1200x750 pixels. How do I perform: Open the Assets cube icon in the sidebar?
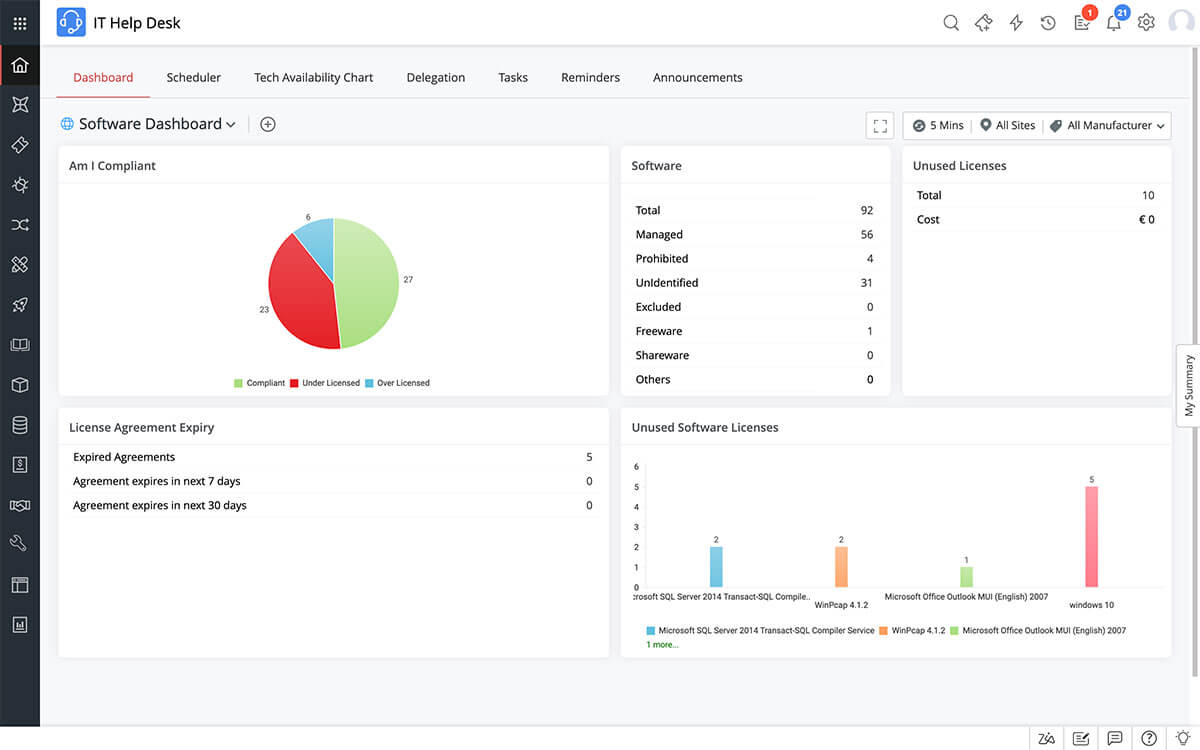pos(20,384)
